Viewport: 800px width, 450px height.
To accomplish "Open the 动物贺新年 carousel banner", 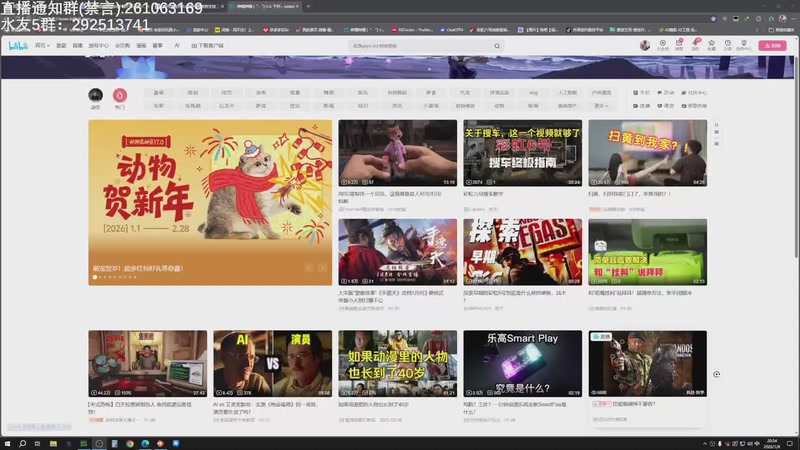I will [x=210, y=203].
